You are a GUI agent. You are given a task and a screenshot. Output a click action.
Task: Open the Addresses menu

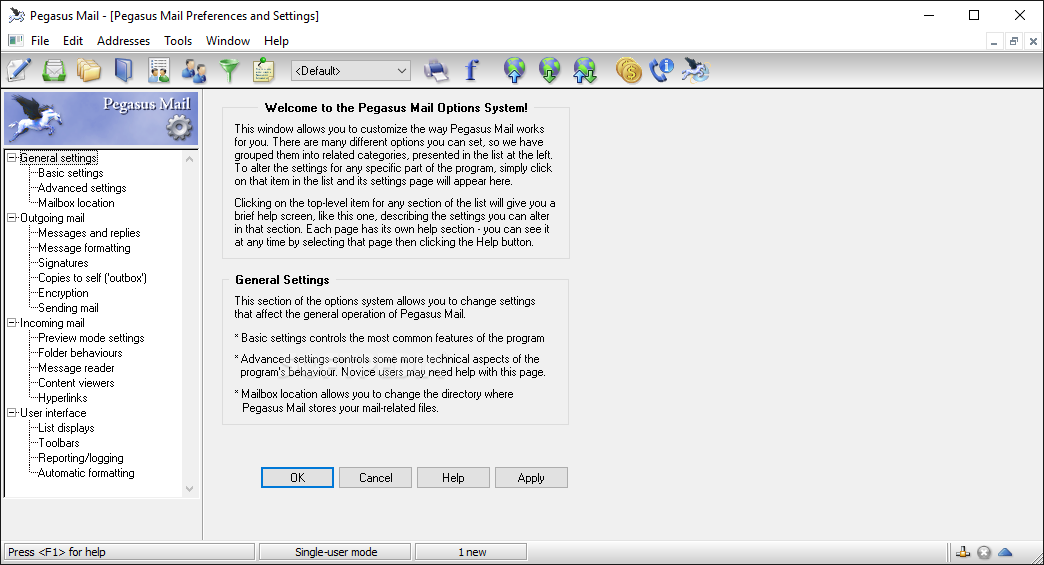point(123,41)
